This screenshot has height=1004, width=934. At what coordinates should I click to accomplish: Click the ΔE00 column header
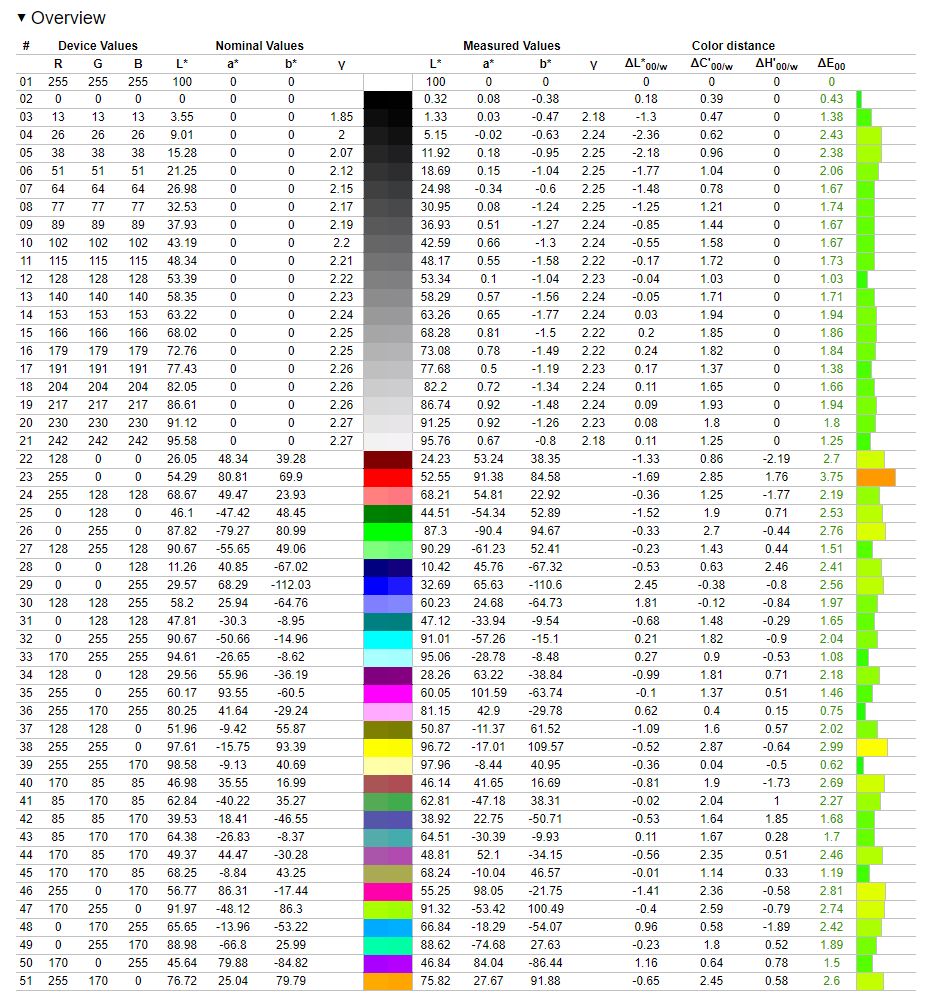point(831,64)
